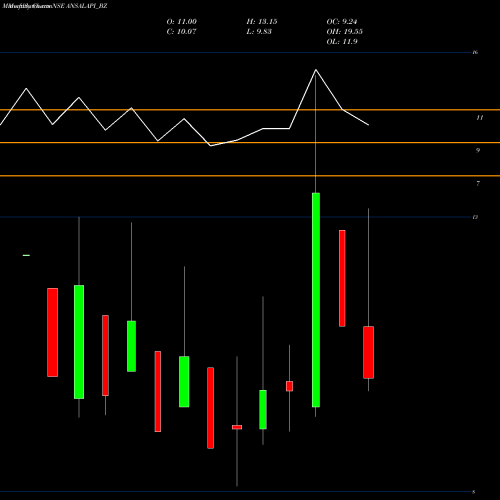Click the small green dash at the left
The image size is (500, 500).
click(x=26, y=256)
